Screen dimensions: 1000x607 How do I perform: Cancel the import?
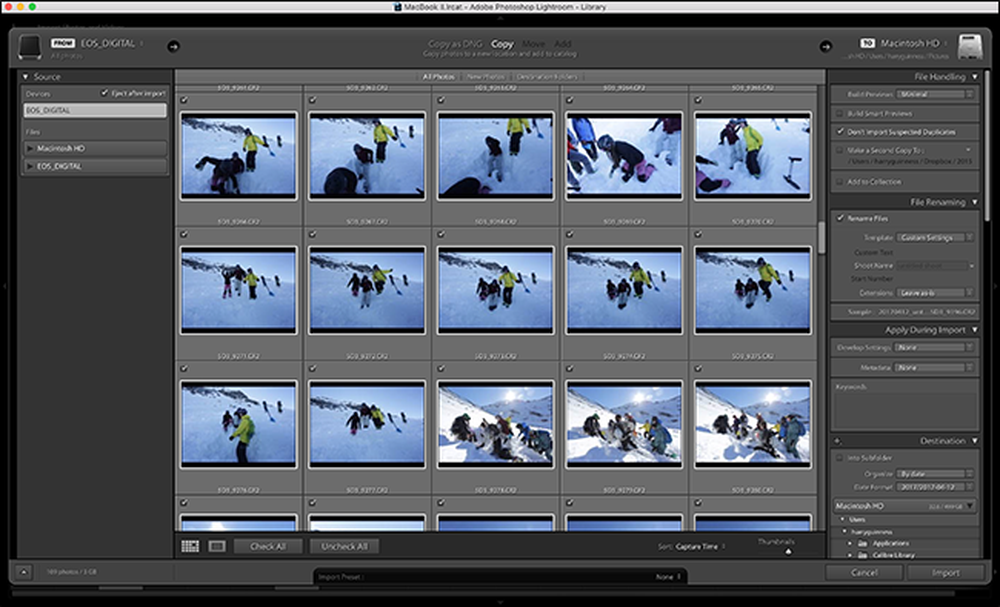pos(864,572)
